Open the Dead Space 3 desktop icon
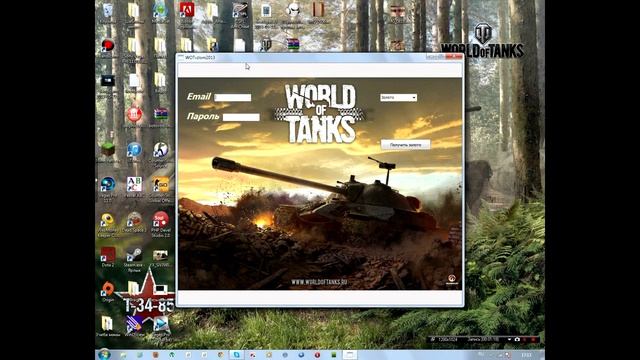Screen dimensions: 640x360 134,220
